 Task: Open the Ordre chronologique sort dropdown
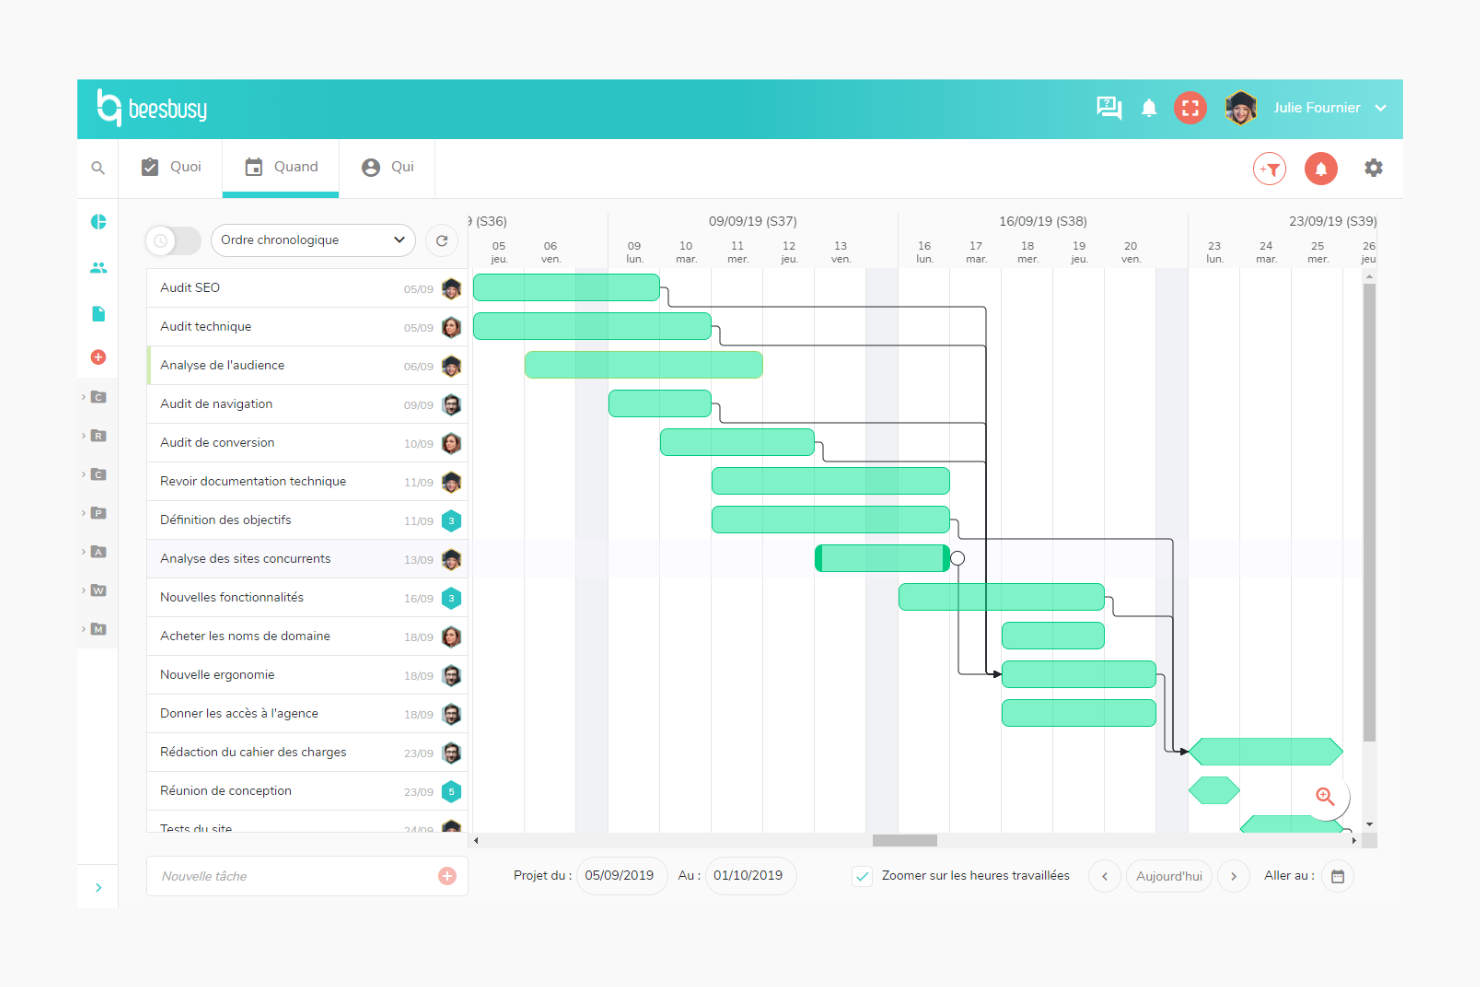click(313, 240)
